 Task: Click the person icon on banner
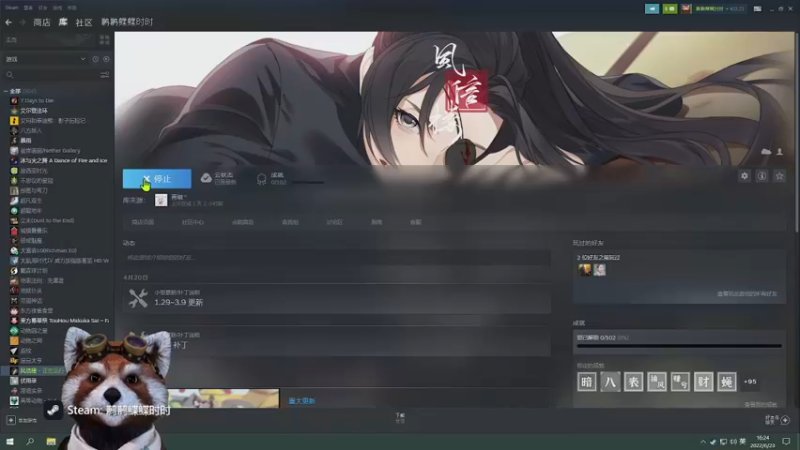[780, 152]
